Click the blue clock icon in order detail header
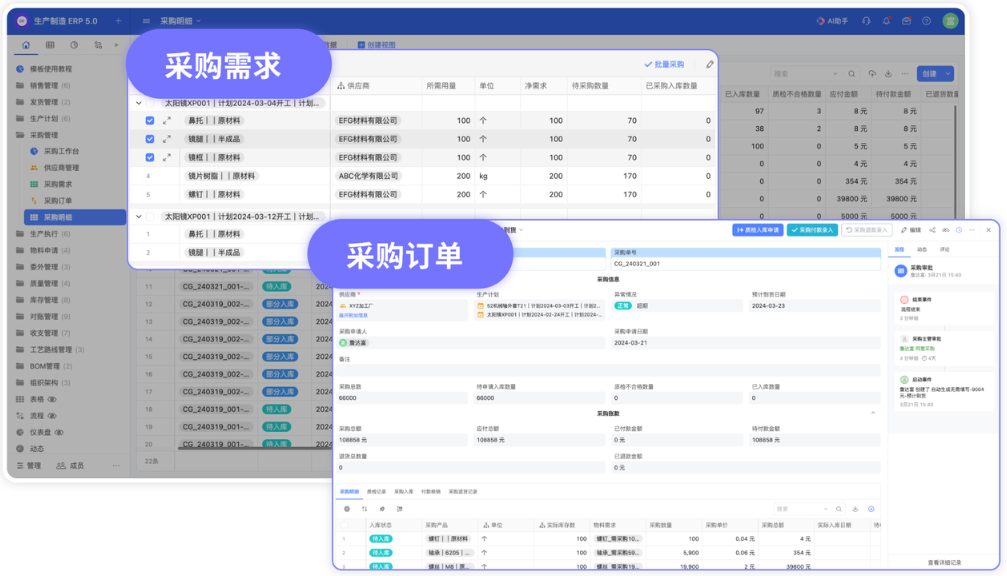 959,230
